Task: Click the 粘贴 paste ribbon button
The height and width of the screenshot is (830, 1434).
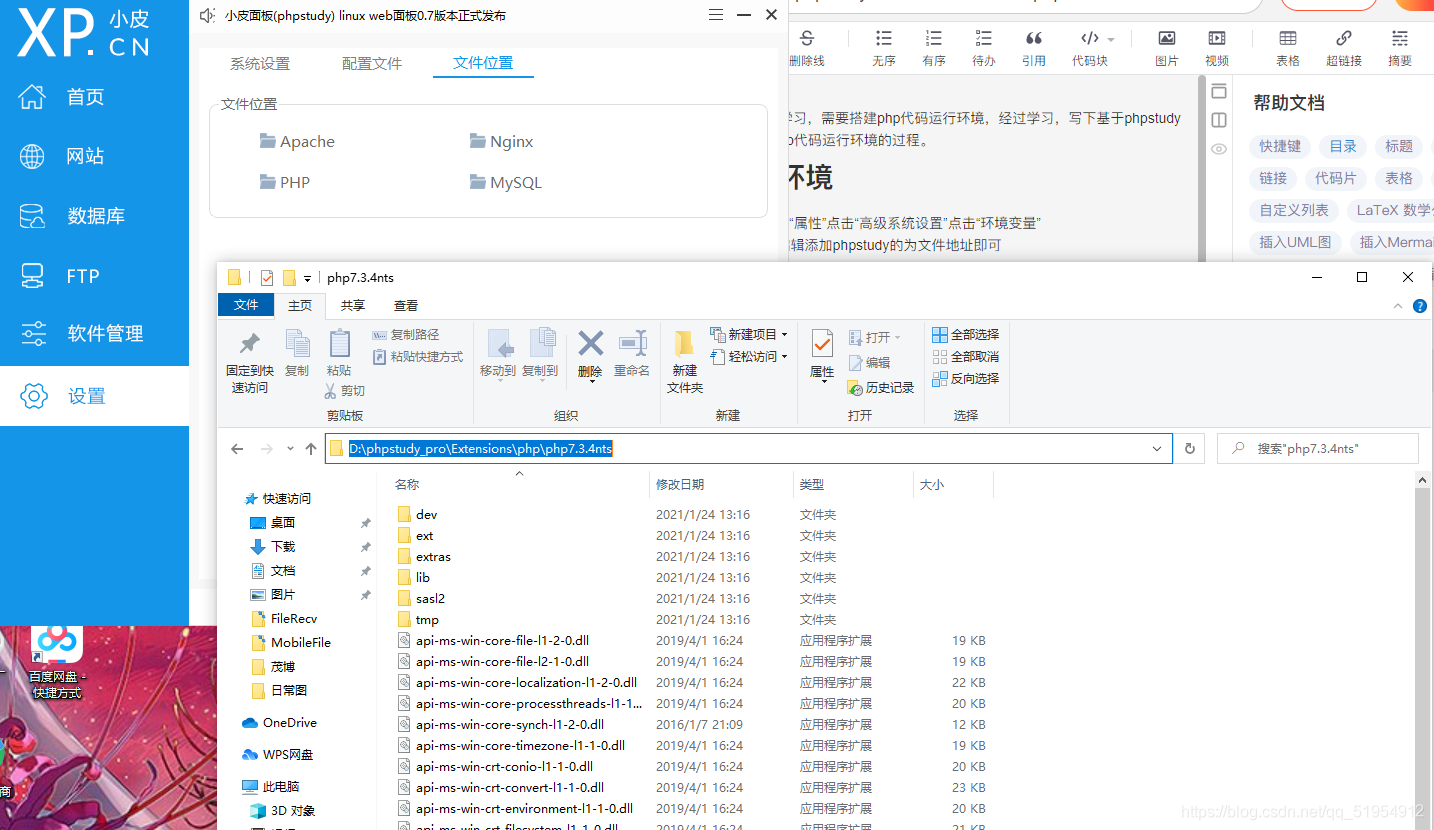Action: [339, 353]
